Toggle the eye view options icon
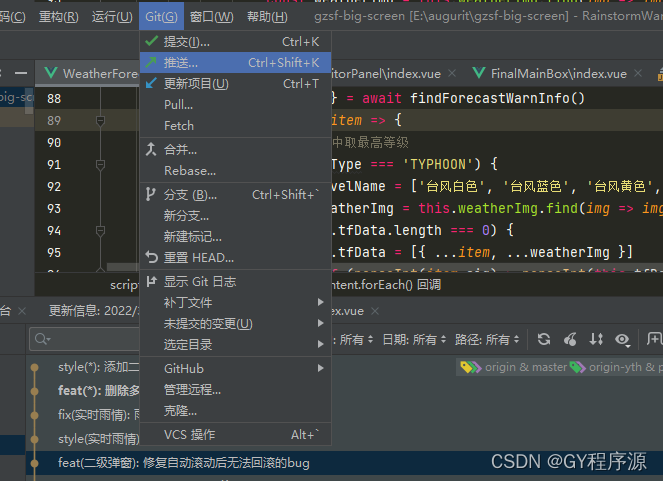Viewport: 663px width, 481px height. point(622,339)
